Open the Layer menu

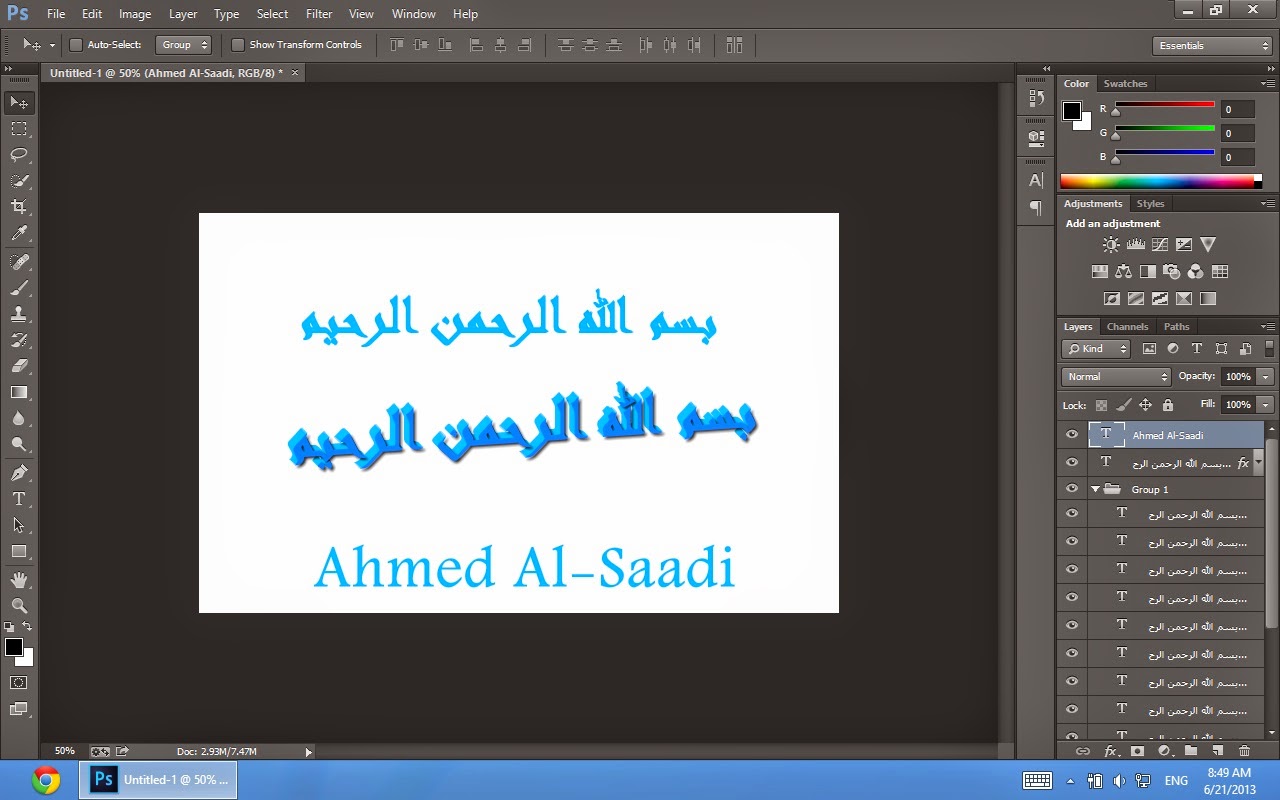click(183, 14)
